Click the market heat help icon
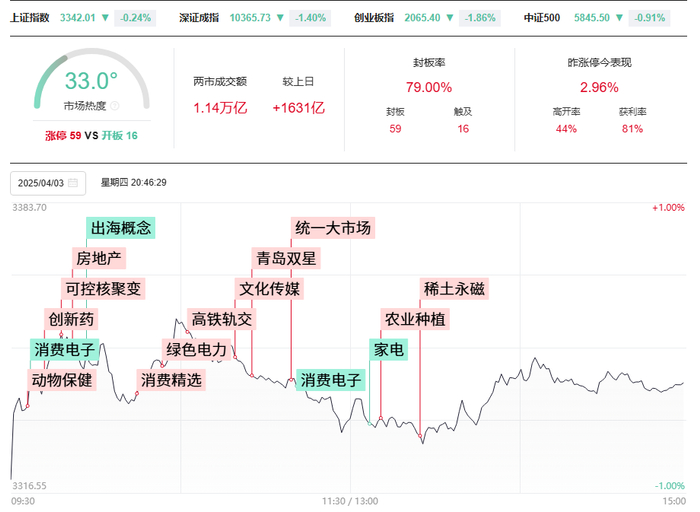Image resolution: width=700 pixels, height=512 pixels. coord(116,105)
